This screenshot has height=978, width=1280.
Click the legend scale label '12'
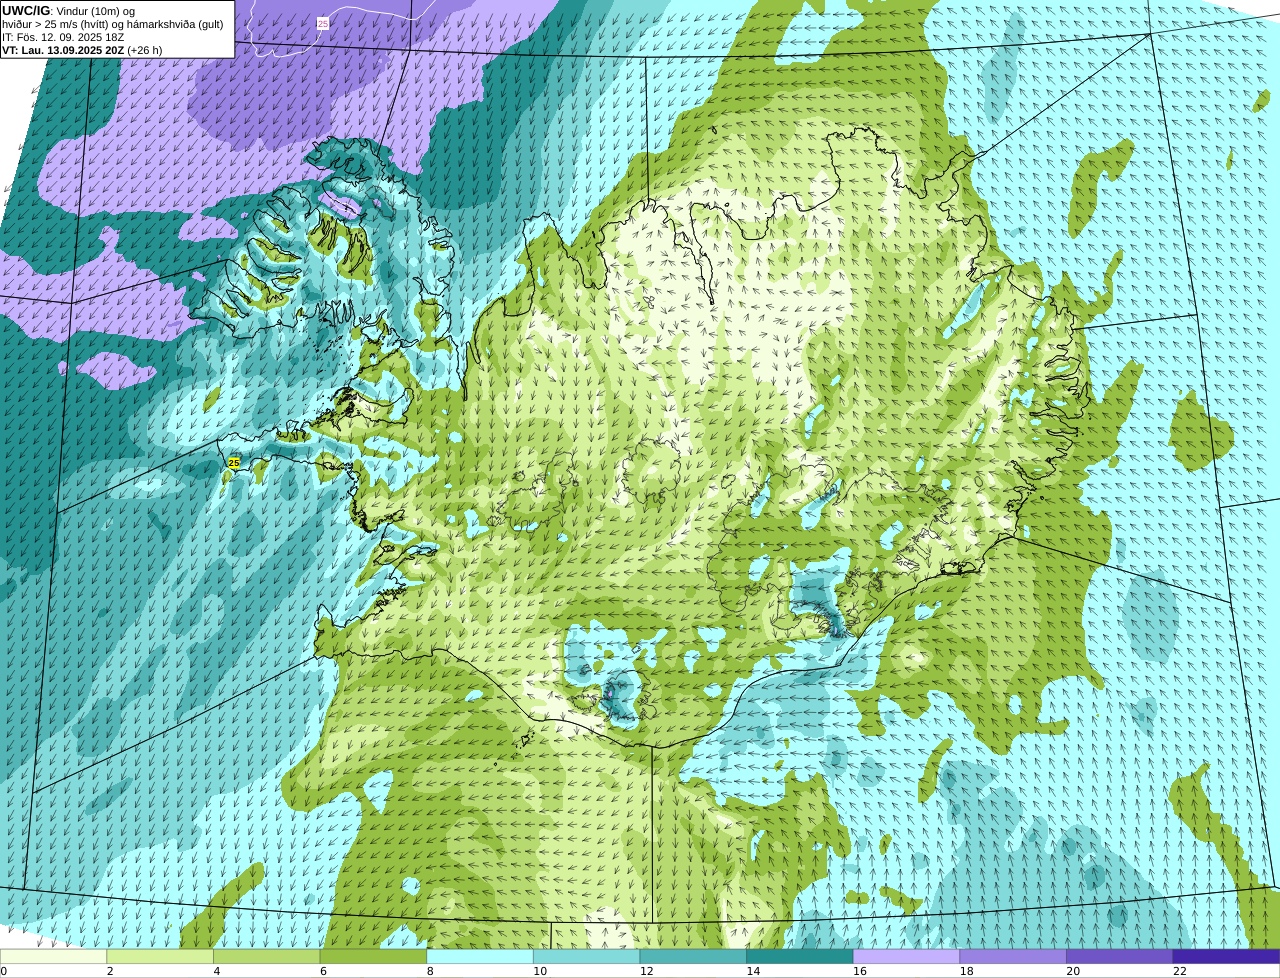(x=646, y=971)
